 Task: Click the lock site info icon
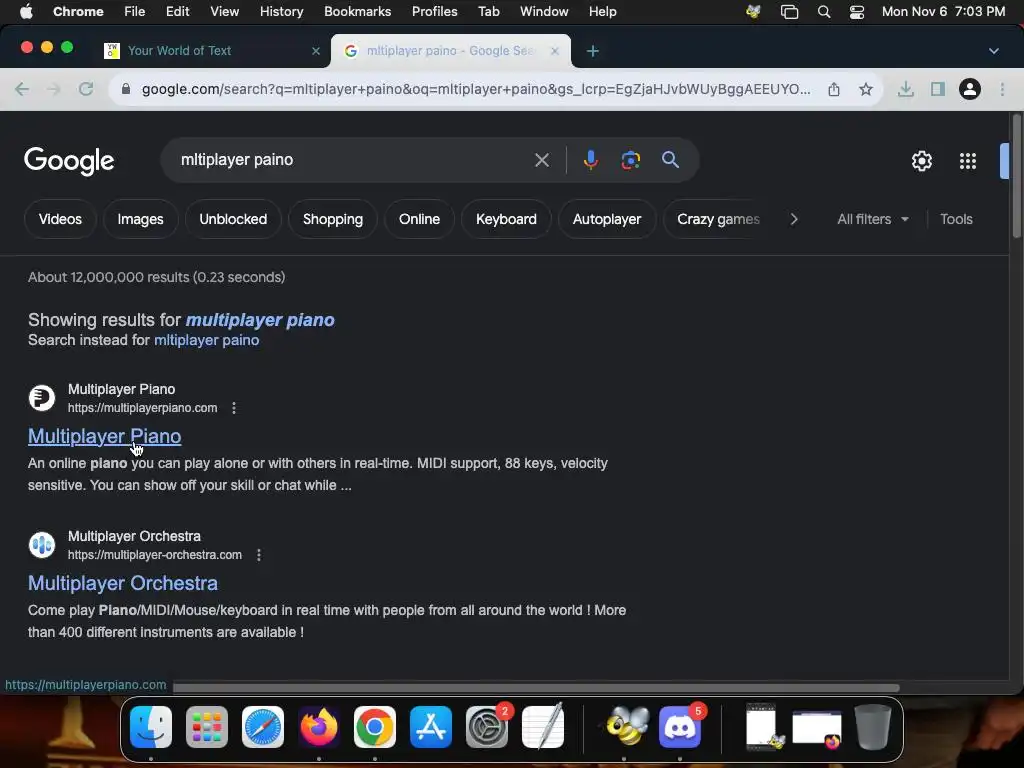[x=126, y=89]
